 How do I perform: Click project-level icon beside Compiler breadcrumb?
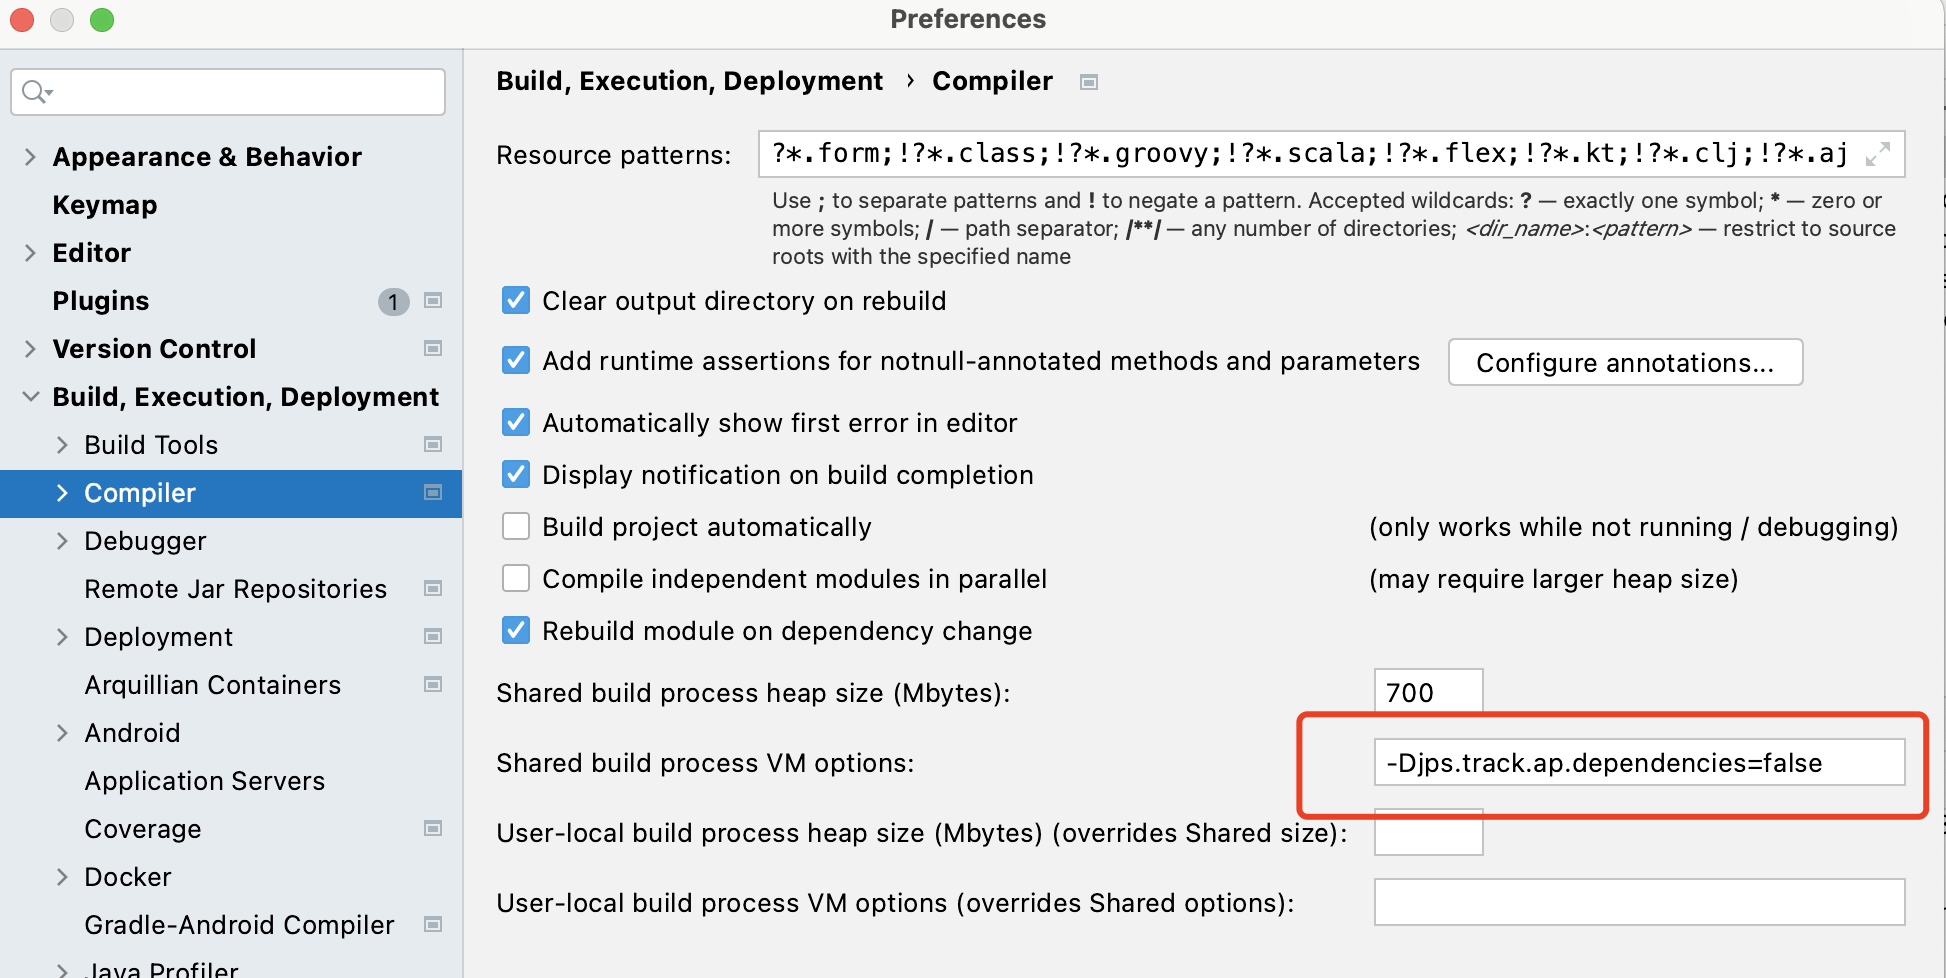point(1089,82)
